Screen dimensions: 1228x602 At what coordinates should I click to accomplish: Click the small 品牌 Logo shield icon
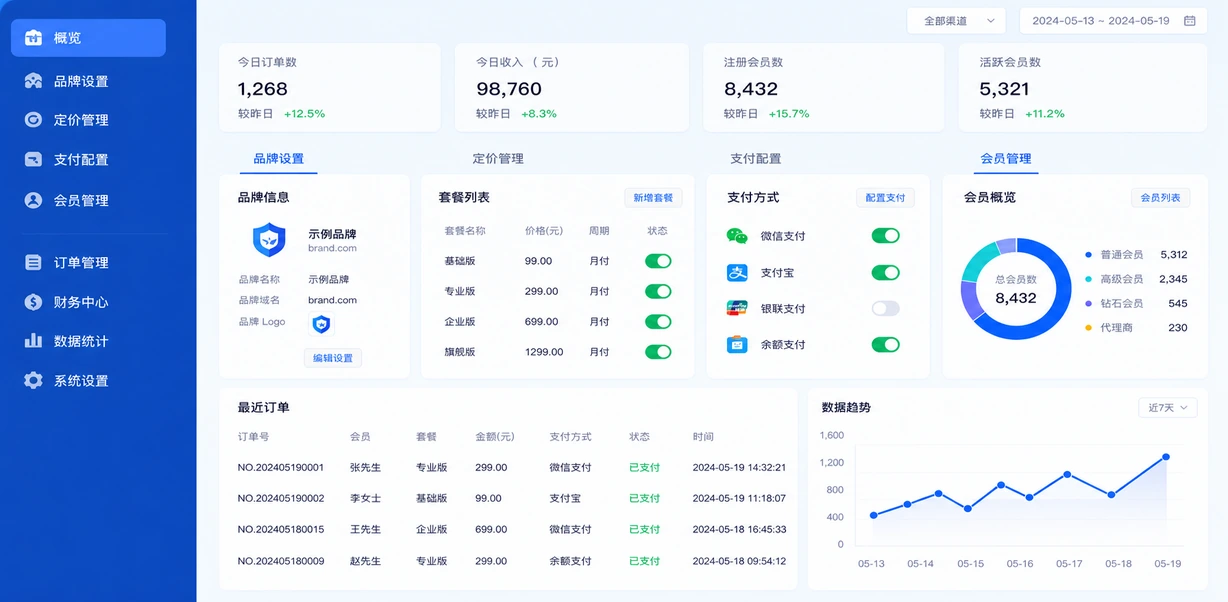[321, 324]
